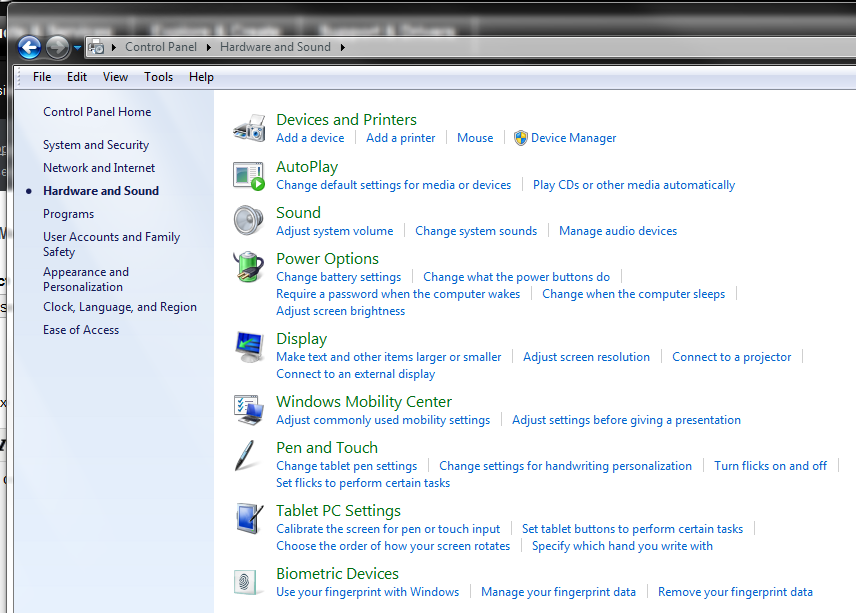Click Hardware and Sound in the breadcrumb
Image resolution: width=856 pixels, height=613 pixels.
tap(275, 47)
